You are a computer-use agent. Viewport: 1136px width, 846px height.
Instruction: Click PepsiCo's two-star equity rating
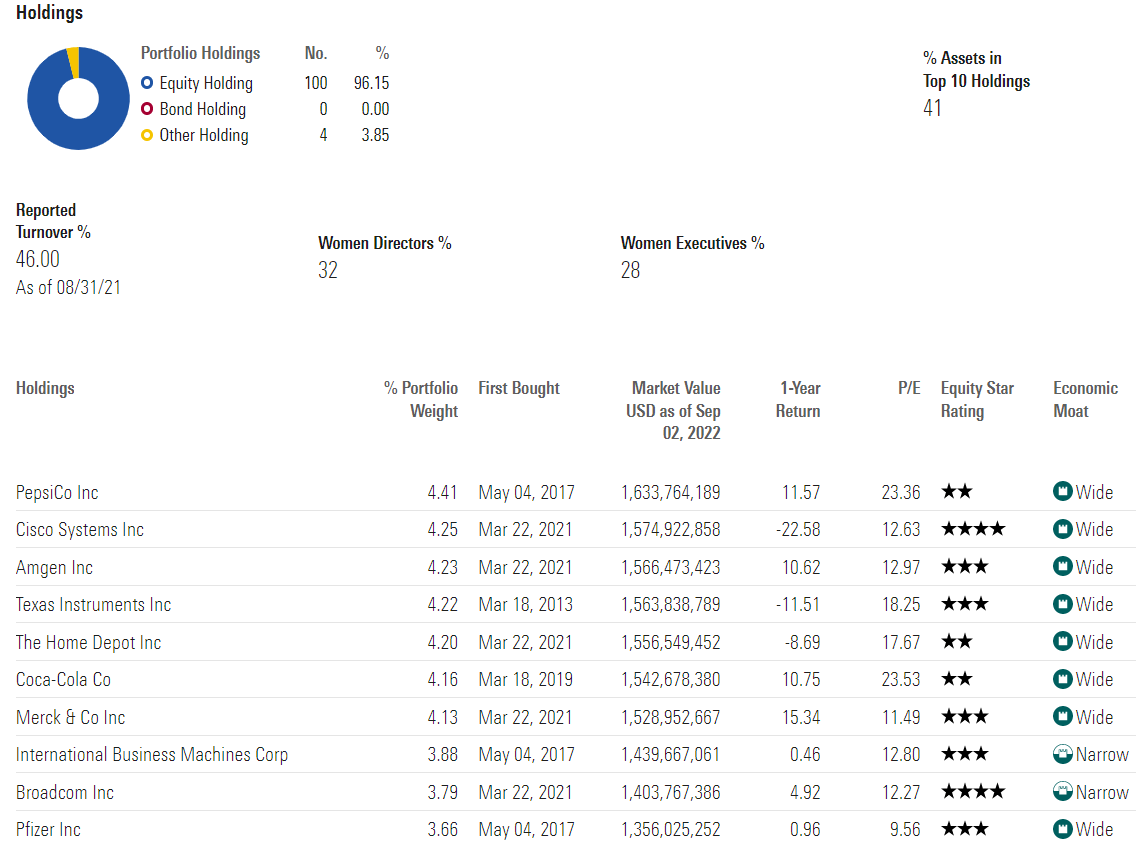tap(956, 492)
